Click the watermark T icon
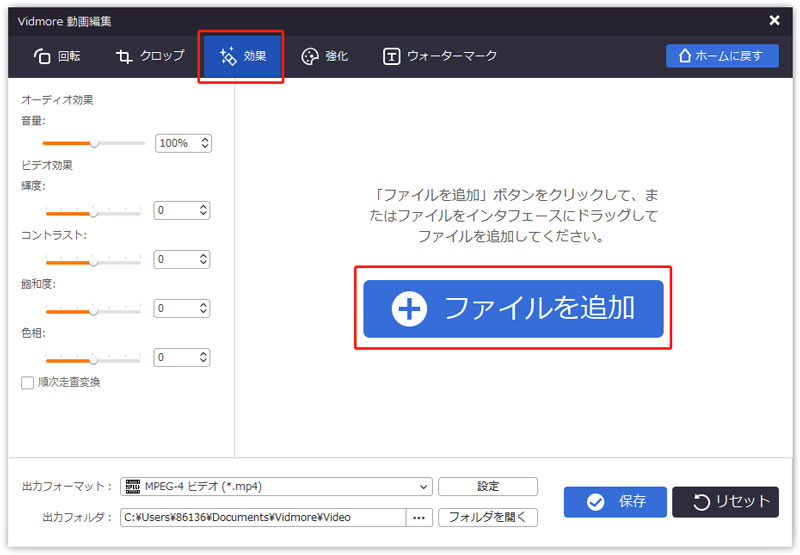This screenshot has width=800, height=555. click(391, 56)
